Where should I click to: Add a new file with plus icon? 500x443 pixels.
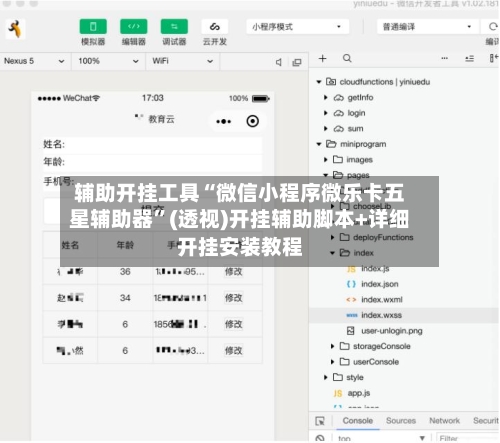tap(322, 59)
